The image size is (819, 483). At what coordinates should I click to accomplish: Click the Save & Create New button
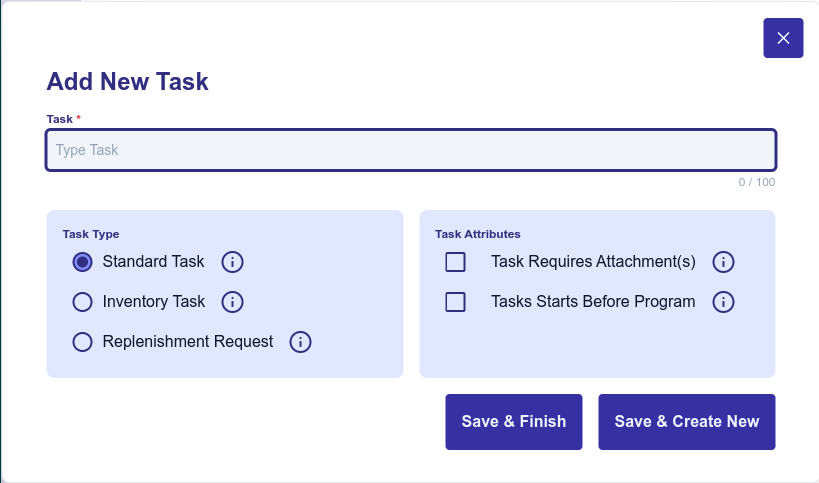pyautogui.click(x=686, y=421)
